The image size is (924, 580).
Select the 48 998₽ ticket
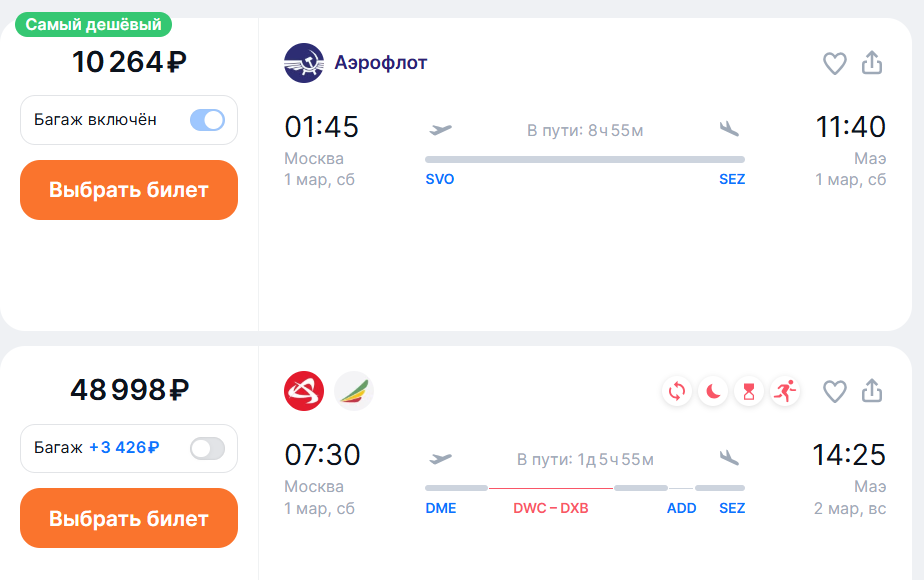(x=129, y=518)
